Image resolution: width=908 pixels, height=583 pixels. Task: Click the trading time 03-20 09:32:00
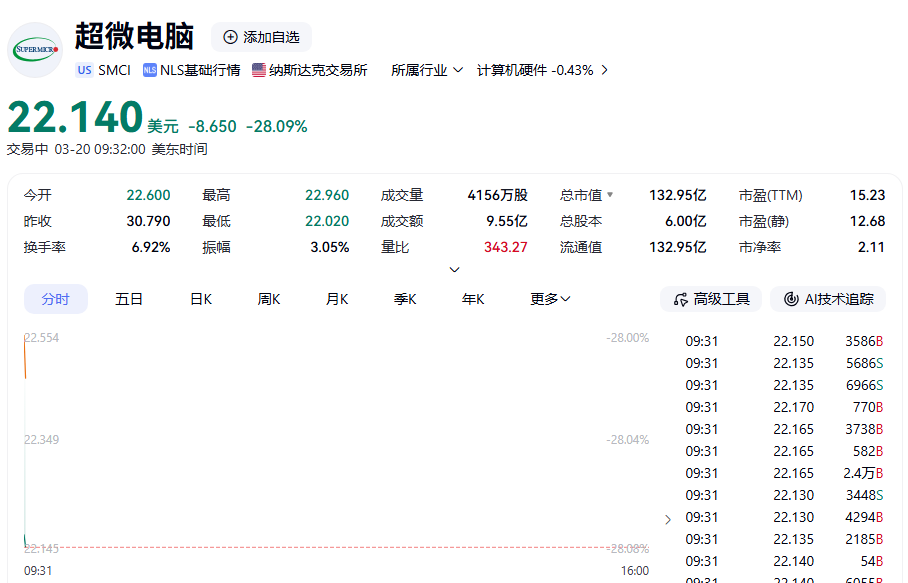click(x=100, y=149)
